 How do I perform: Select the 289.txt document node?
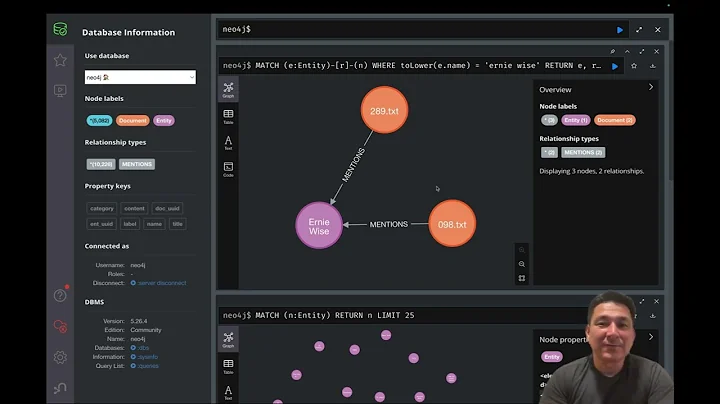(384, 110)
